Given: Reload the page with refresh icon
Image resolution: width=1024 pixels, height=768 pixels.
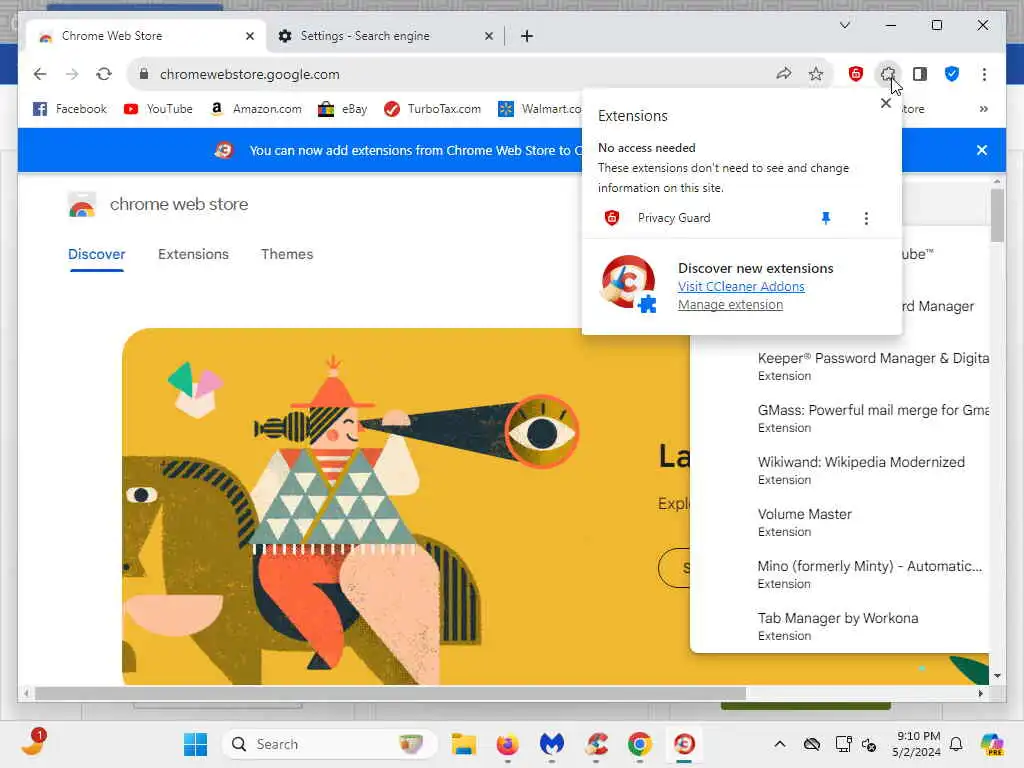Looking at the screenshot, I should pyautogui.click(x=104, y=74).
